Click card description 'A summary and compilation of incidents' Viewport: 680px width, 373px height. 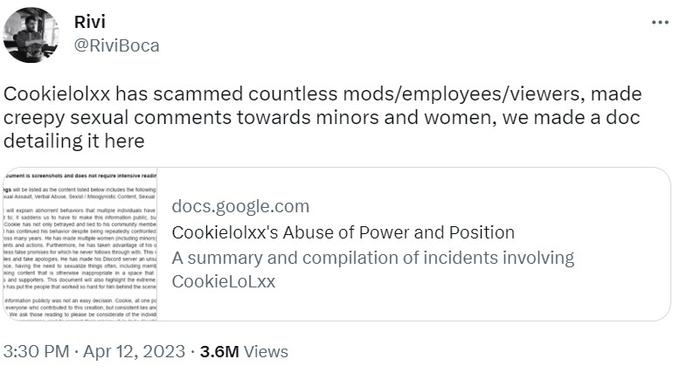pyautogui.click(x=333, y=258)
